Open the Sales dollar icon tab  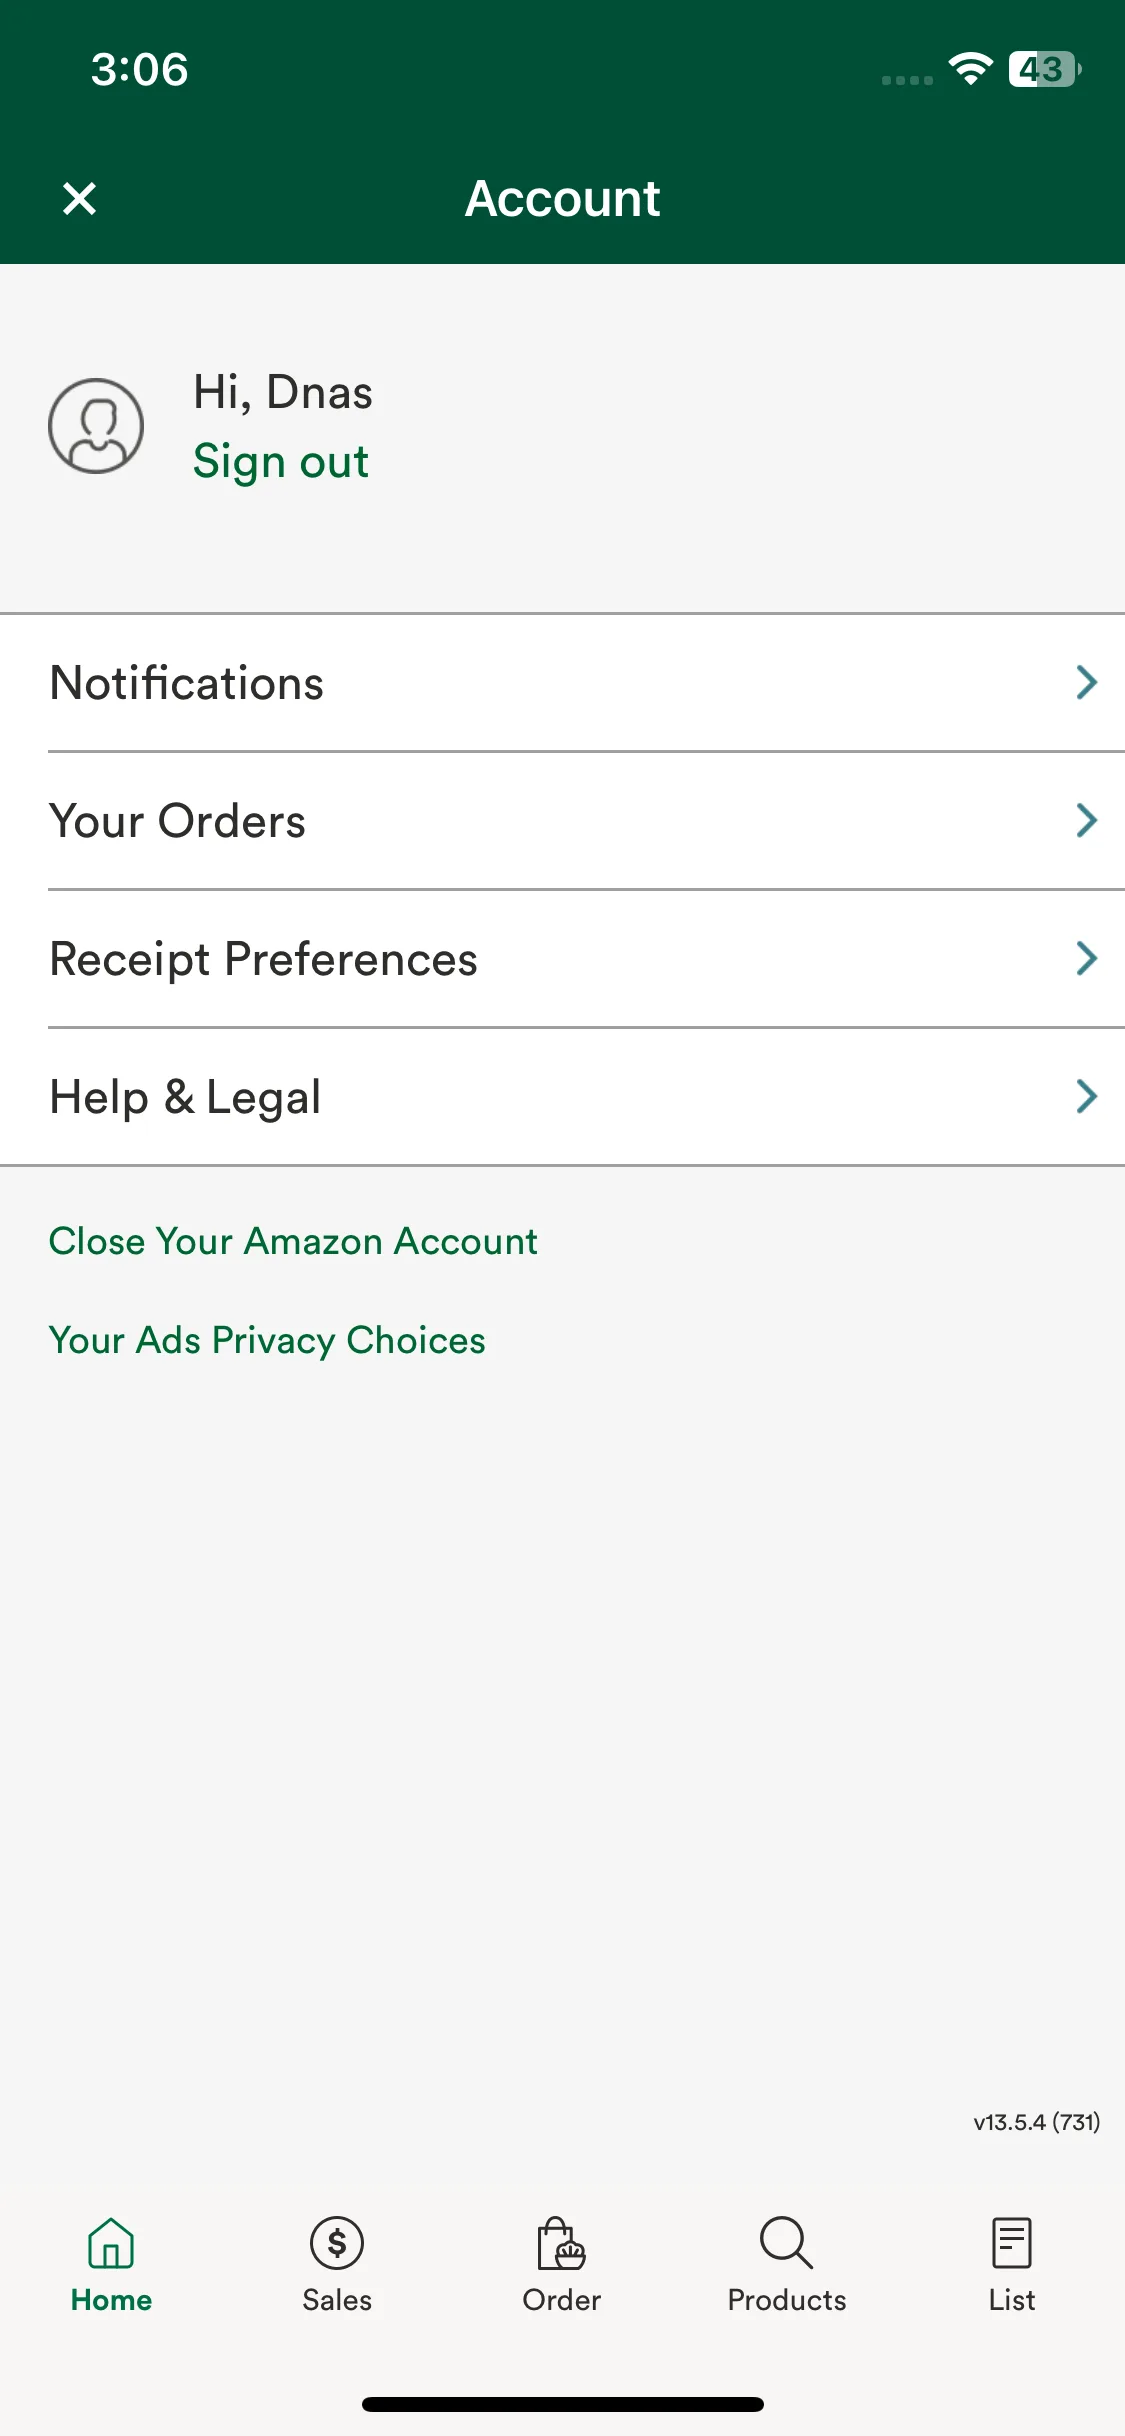coord(337,2243)
